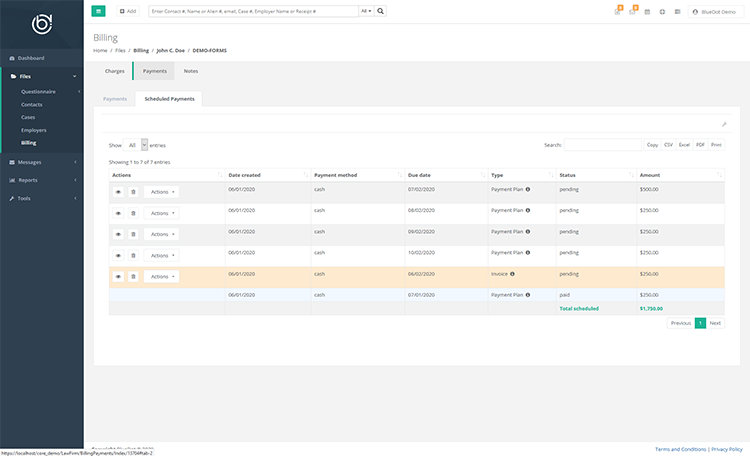This screenshot has width=750, height=456.
Task: Click the wrench icon above the table
Action: (724, 124)
